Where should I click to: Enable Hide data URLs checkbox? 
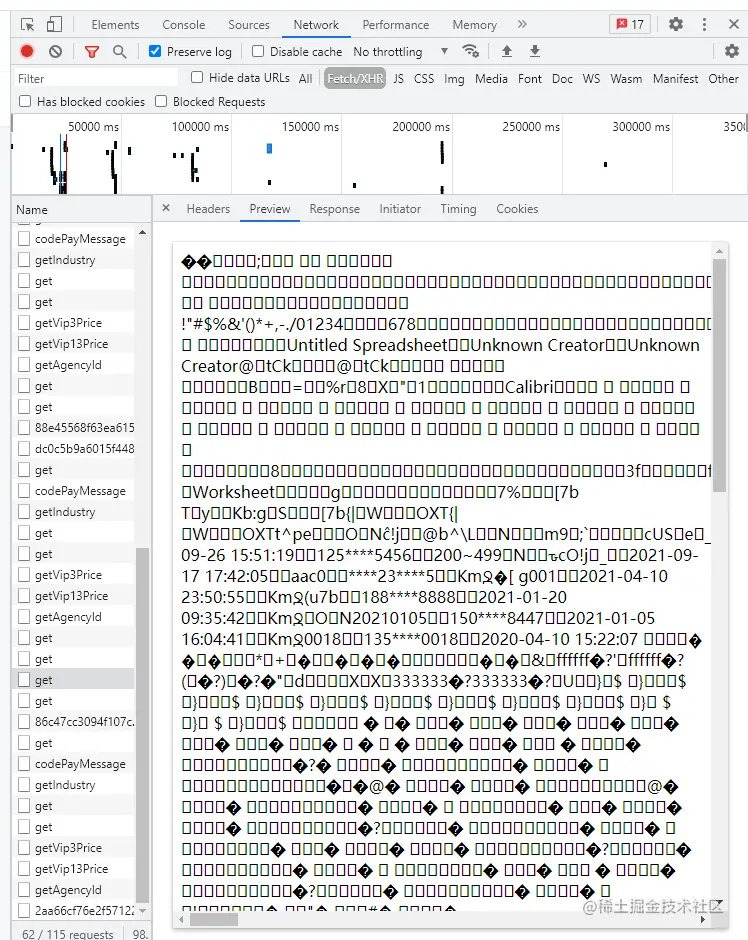(x=197, y=77)
